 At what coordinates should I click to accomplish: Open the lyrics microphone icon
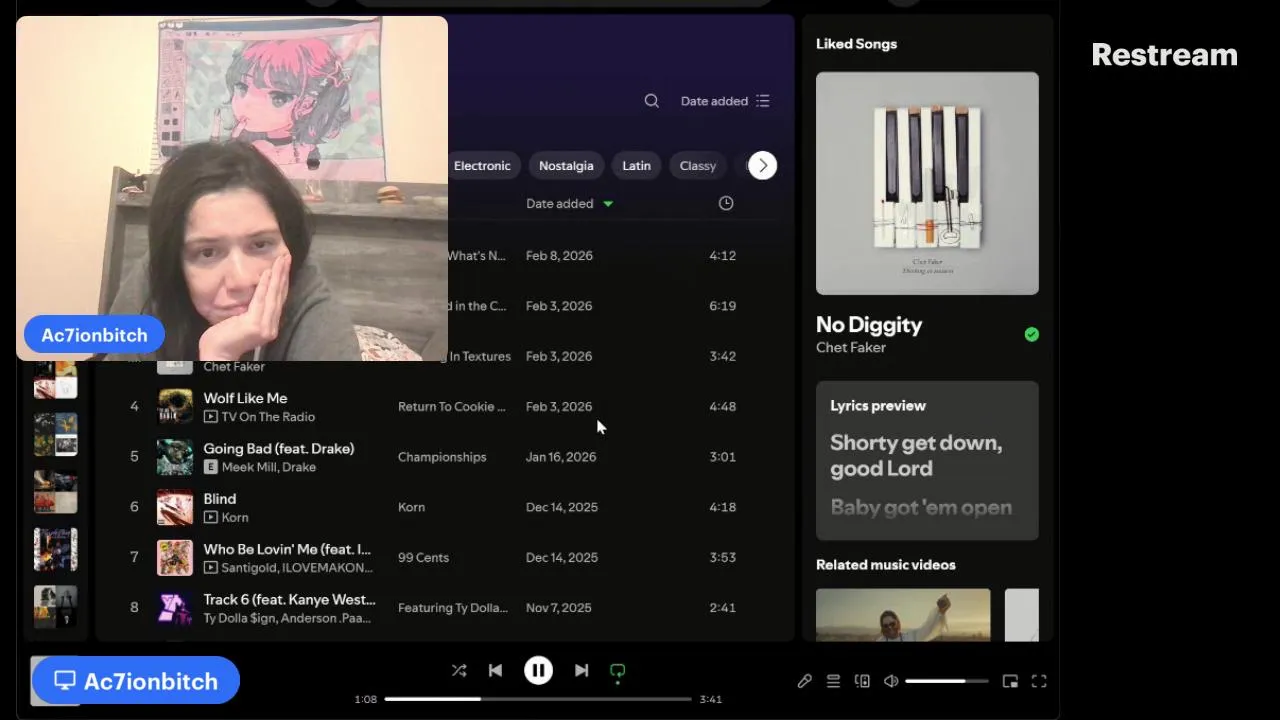[x=804, y=681]
